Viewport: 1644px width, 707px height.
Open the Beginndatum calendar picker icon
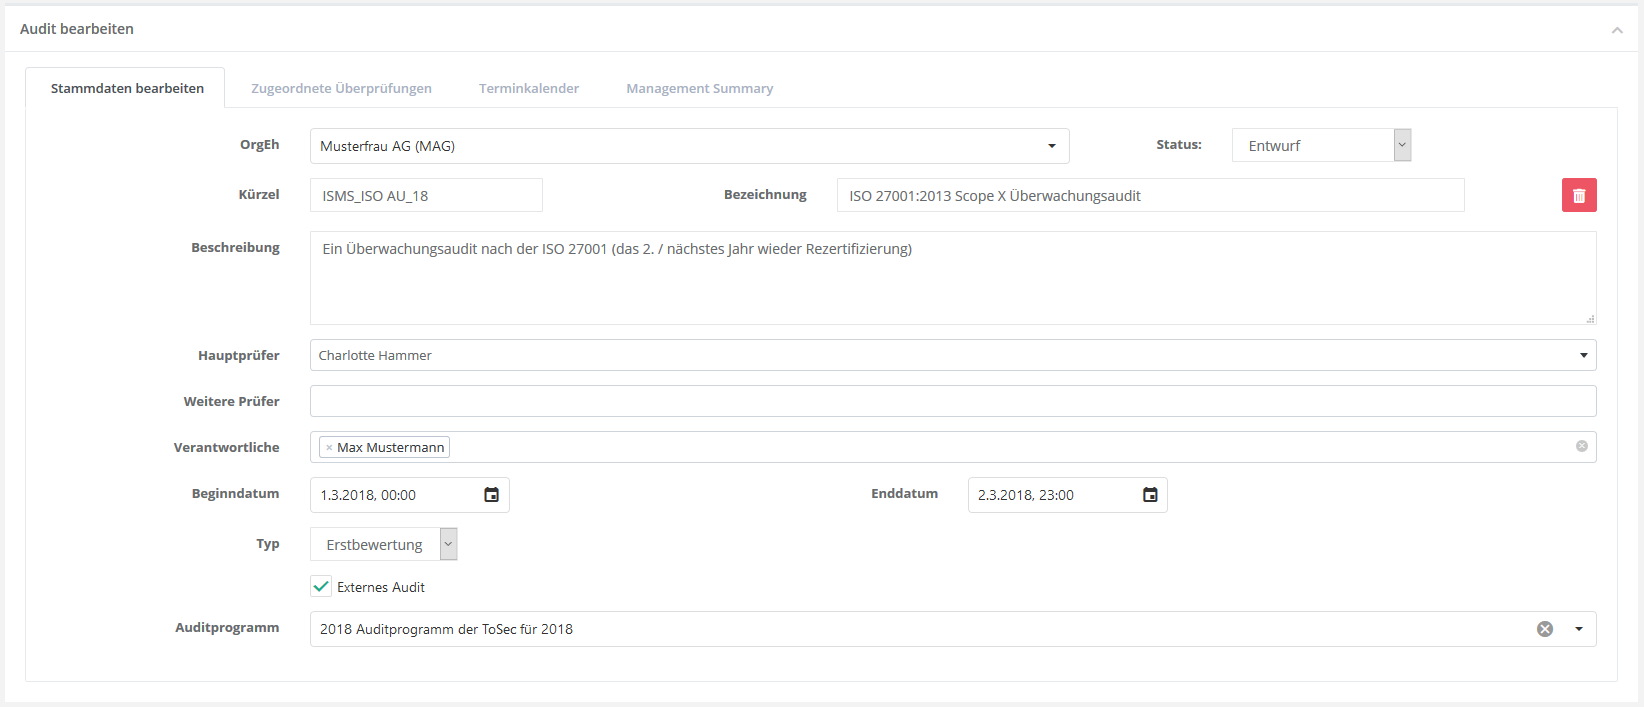pyautogui.click(x=491, y=495)
